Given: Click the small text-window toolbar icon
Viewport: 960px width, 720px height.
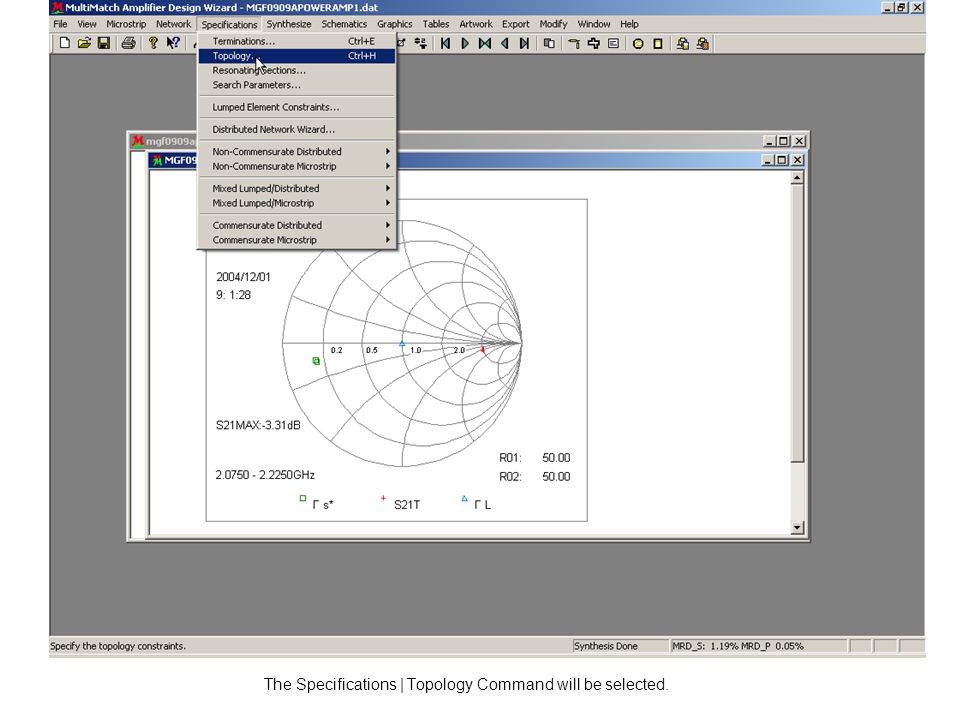Looking at the screenshot, I should tap(613, 43).
